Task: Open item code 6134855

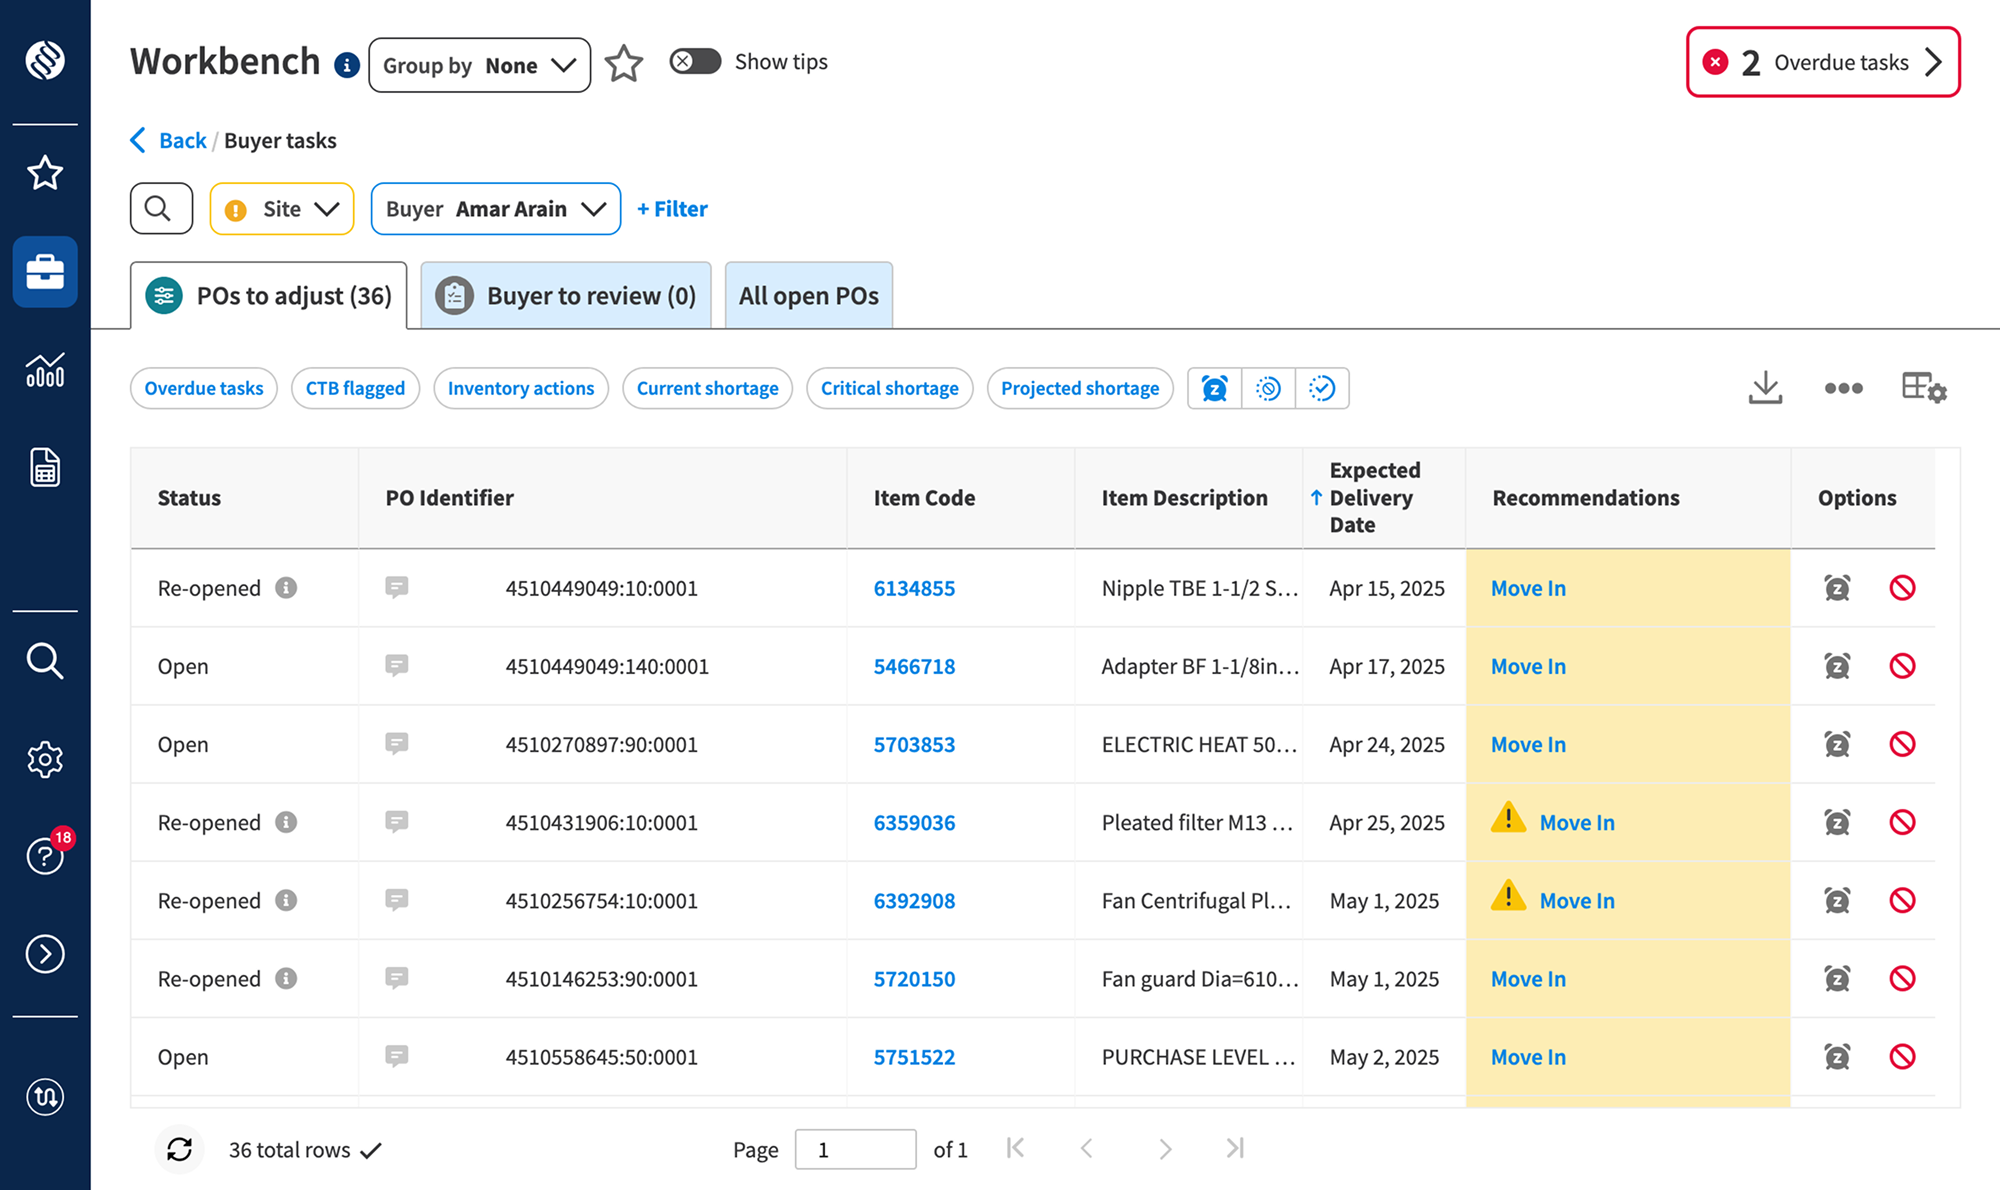Action: pos(914,588)
